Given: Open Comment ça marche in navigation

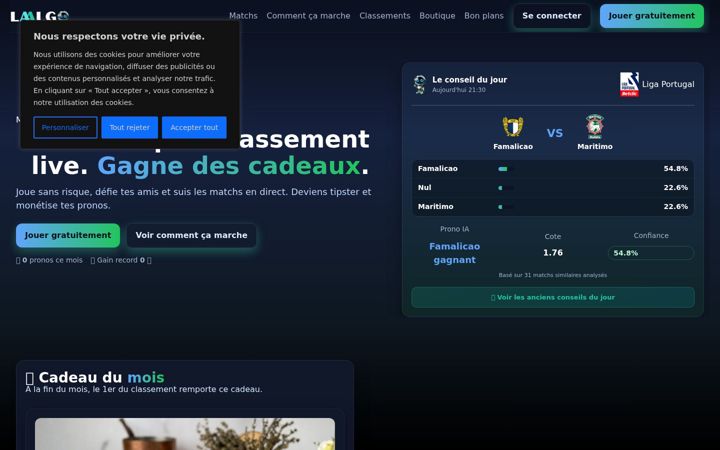Looking at the screenshot, I should pos(308,16).
